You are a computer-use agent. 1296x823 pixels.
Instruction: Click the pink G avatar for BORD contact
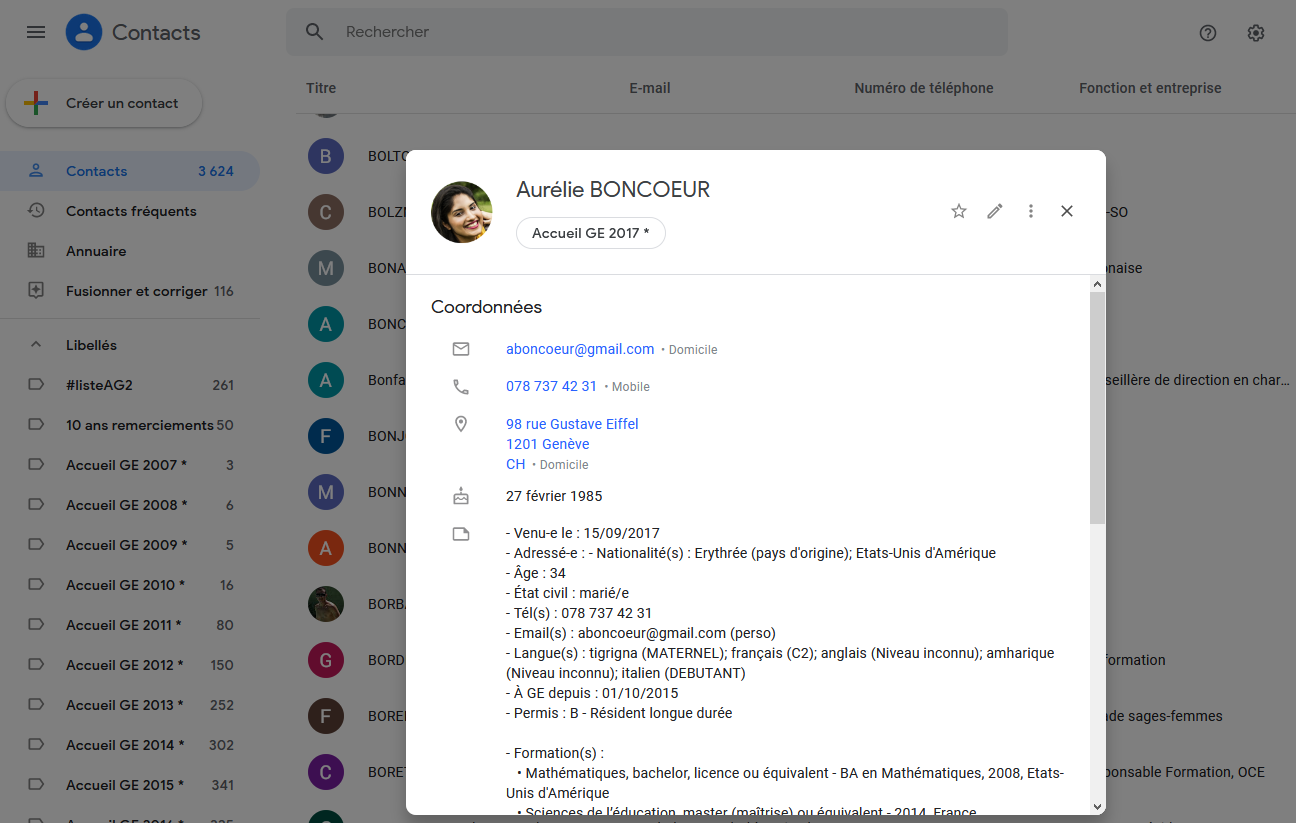coord(326,660)
